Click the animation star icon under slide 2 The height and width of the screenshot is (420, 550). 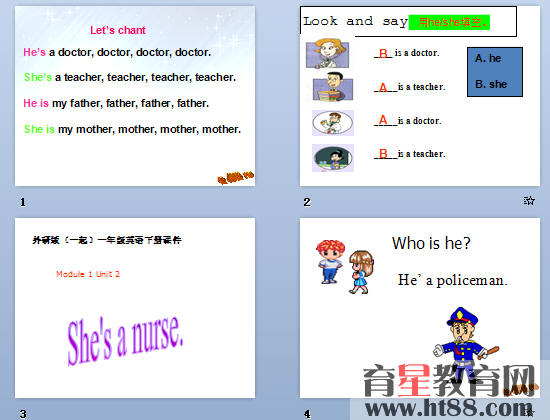(529, 201)
